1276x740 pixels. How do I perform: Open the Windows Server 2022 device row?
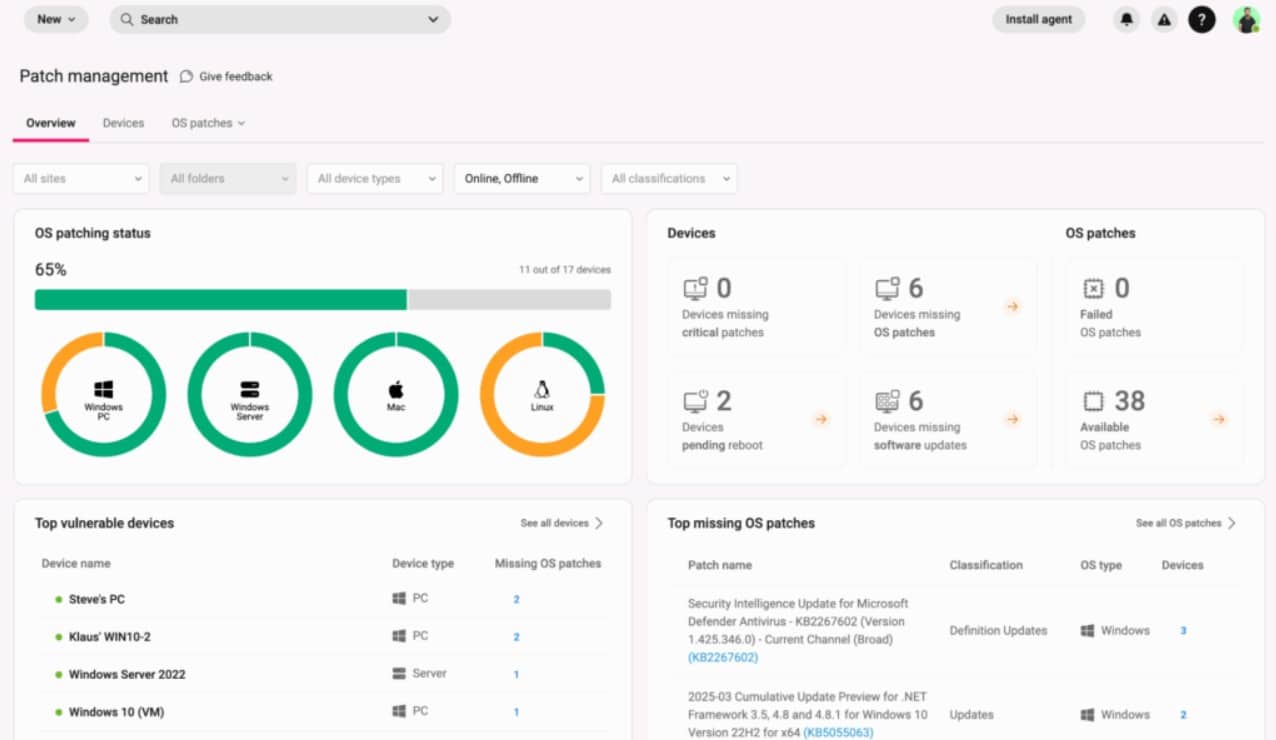click(x=322, y=674)
